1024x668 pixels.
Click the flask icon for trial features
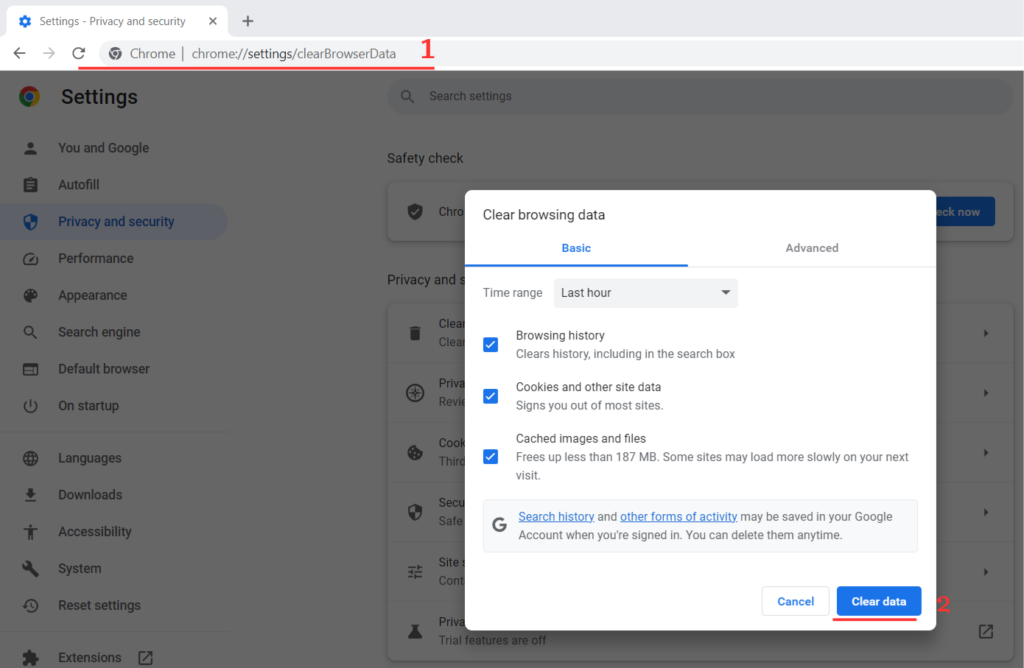(x=415, y=631)
